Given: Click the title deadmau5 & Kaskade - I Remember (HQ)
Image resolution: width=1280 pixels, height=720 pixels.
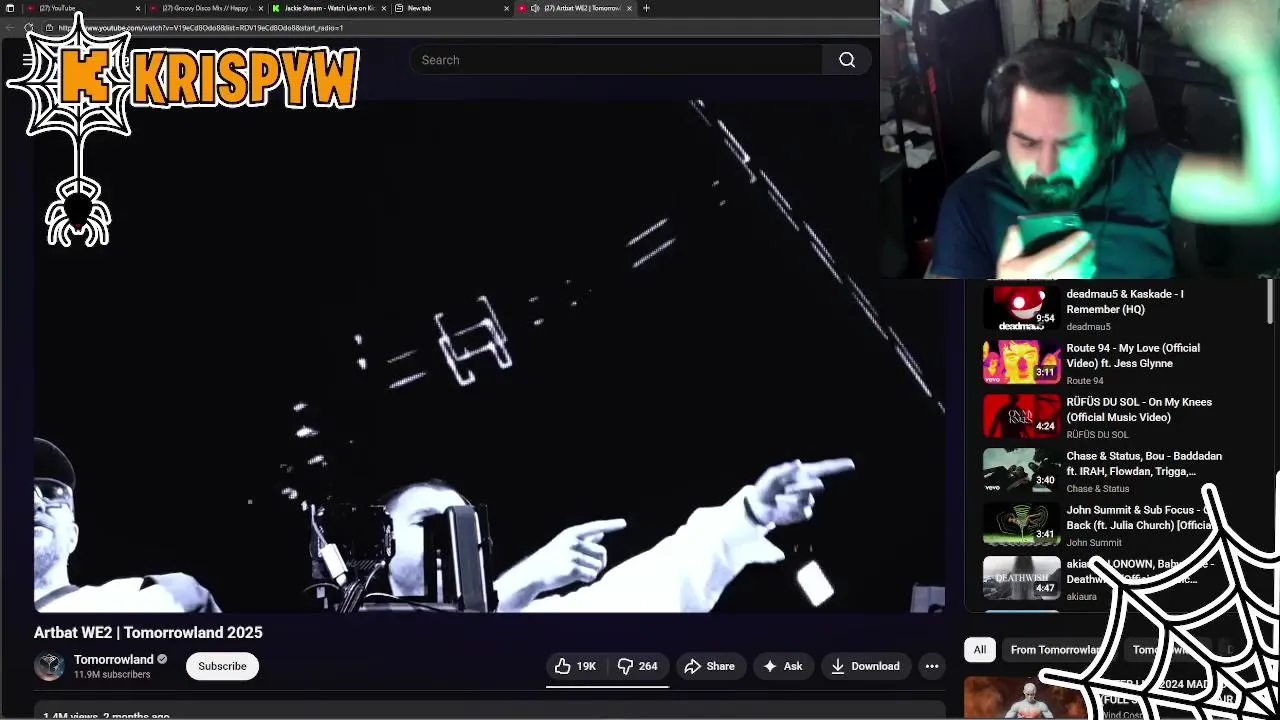Looking at the screenshot, I should pos(1125,302).
